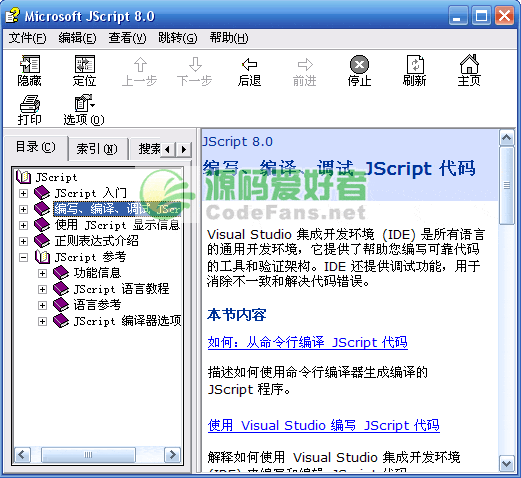Click the 上一步 (Previous) up arrow icon

140,64
